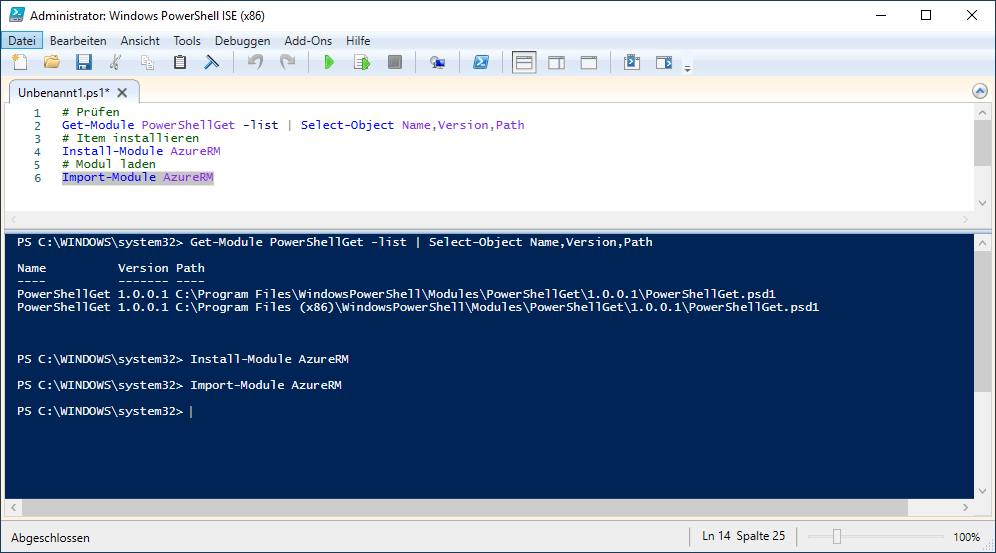The image size is (996, 553).
Task: Toggle script pane shown at top layout
Action: [524, 63]
